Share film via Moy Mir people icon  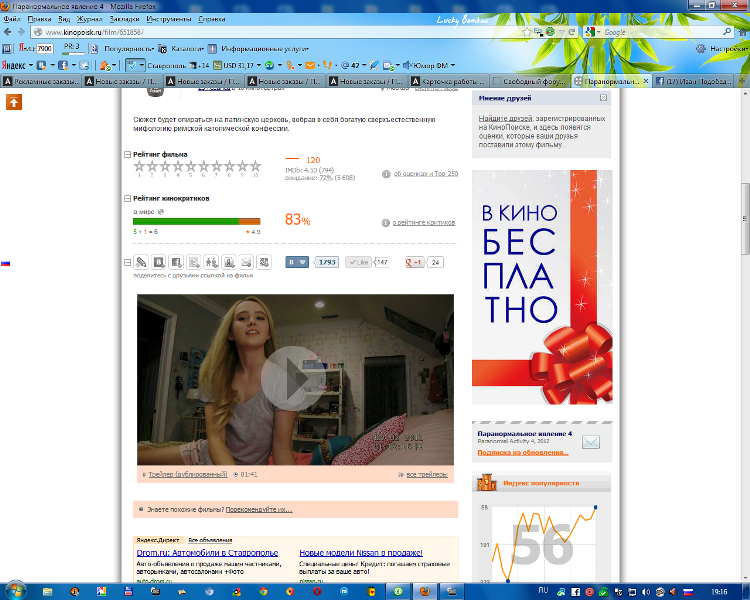211,262
